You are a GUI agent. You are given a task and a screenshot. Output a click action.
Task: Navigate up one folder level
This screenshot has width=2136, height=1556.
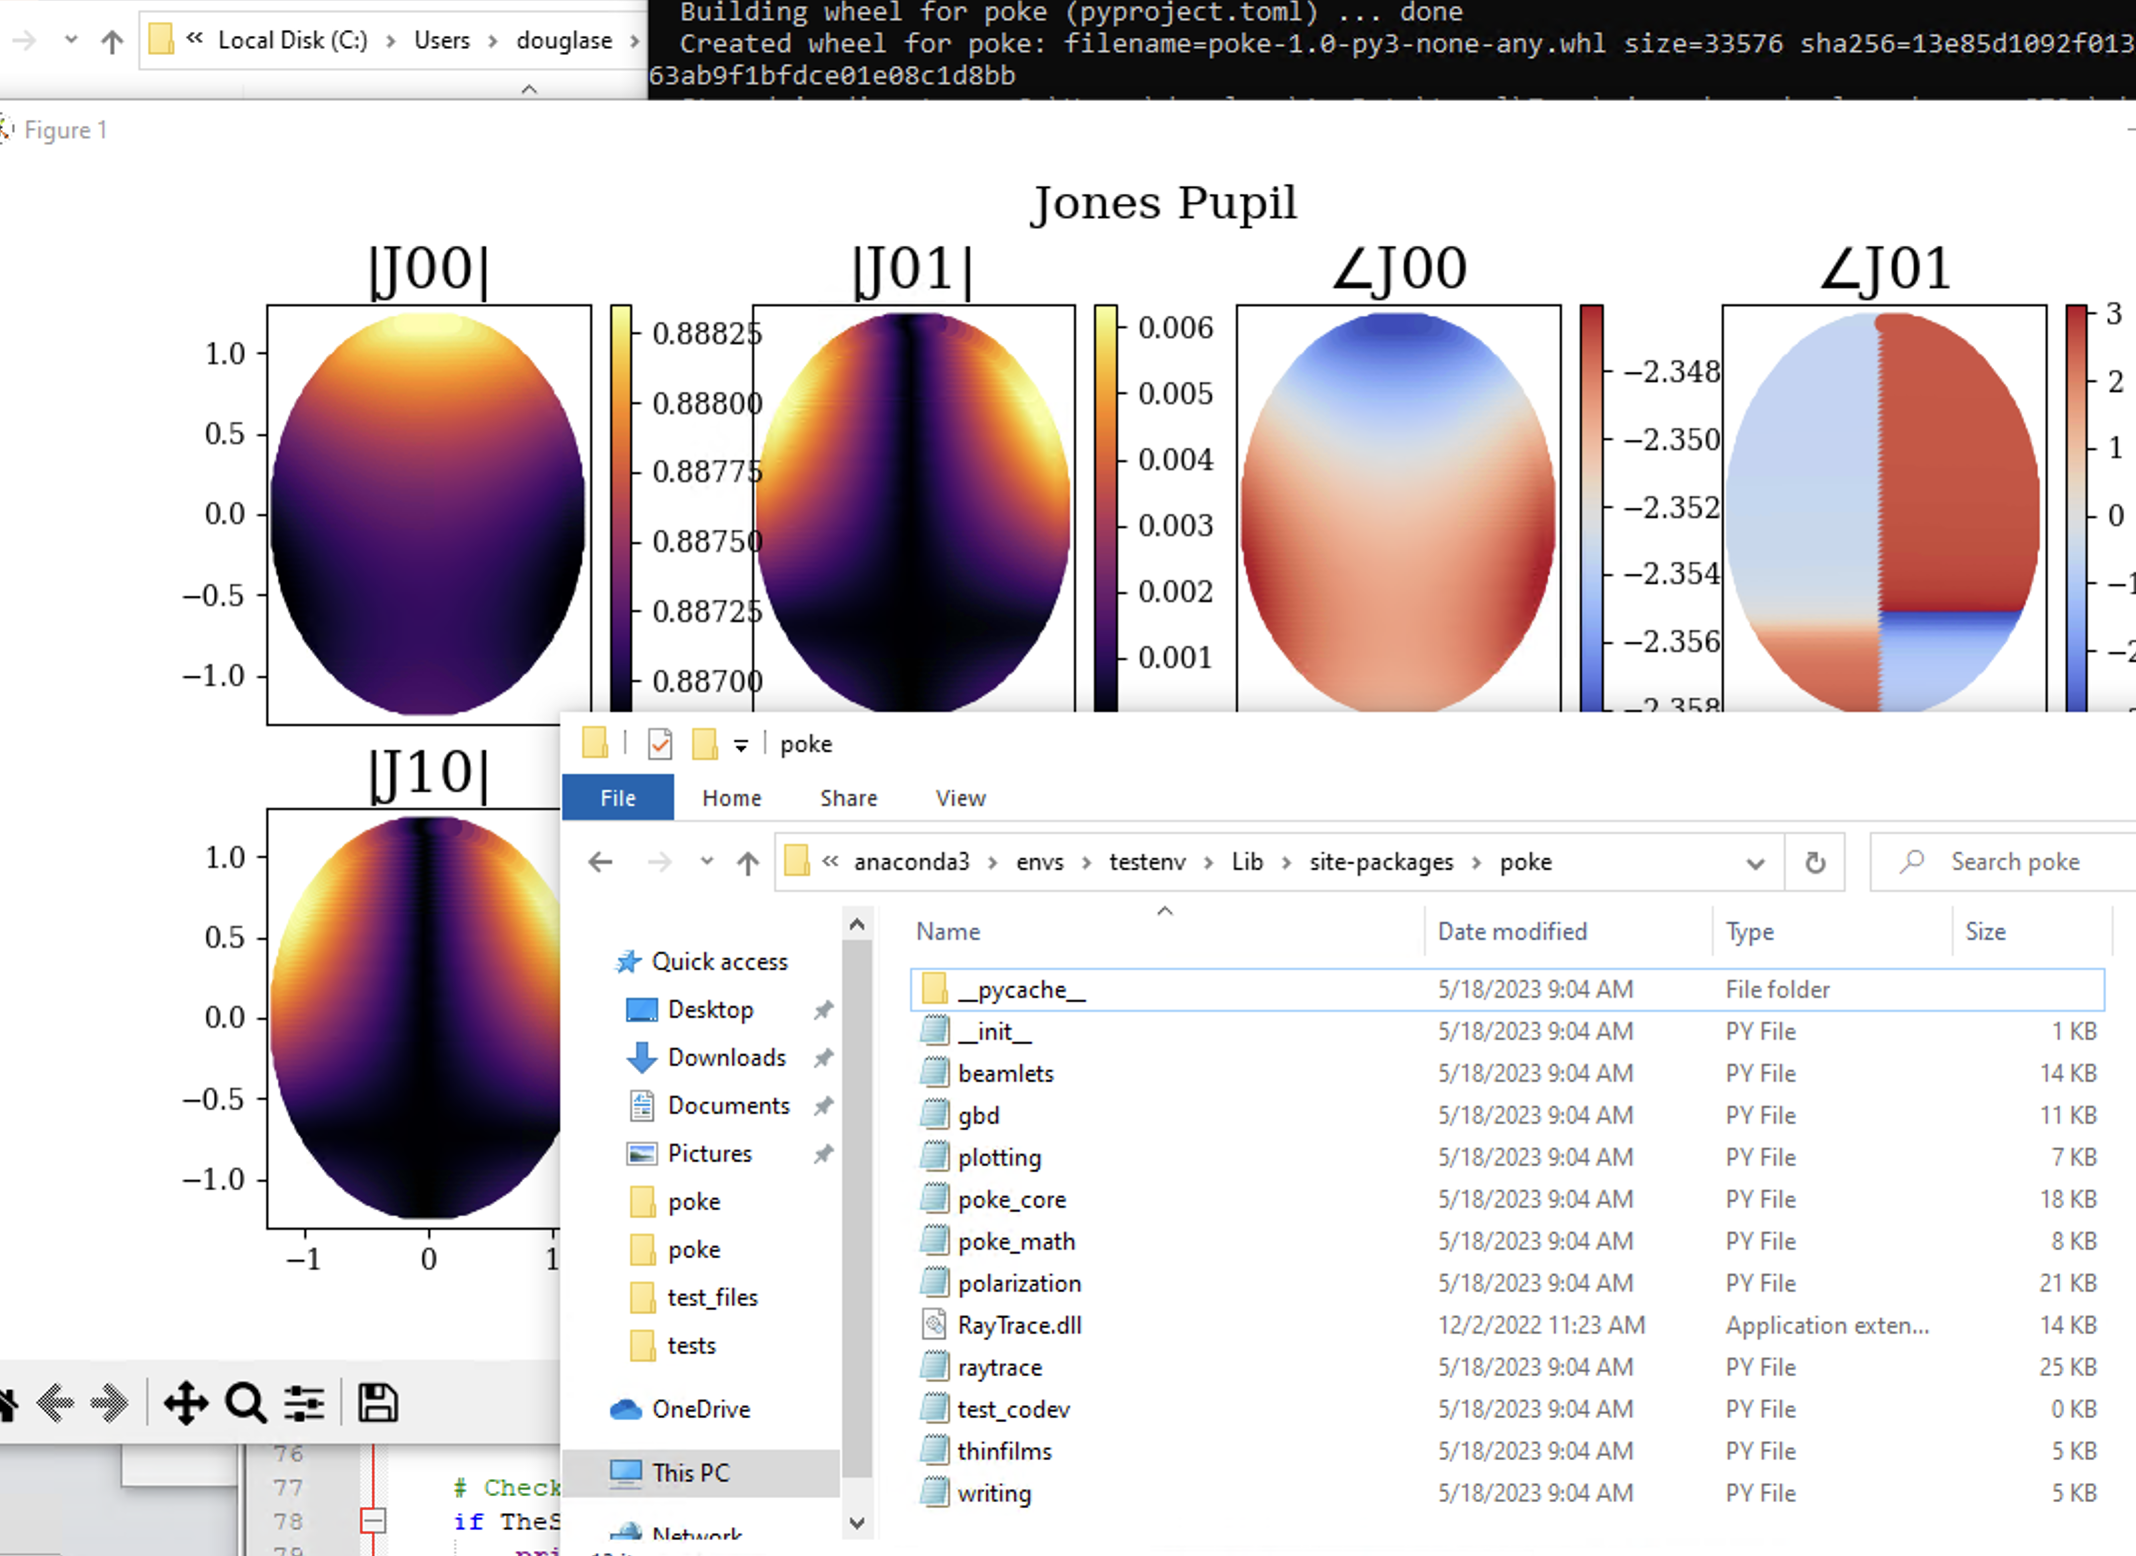(746, 862)
